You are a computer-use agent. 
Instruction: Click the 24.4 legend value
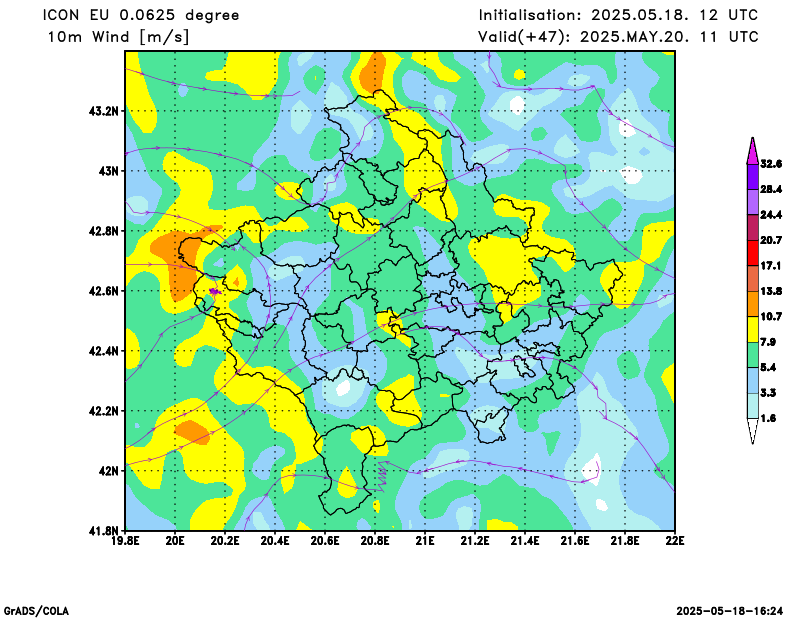pyautogui.click(x=771, y=215)
